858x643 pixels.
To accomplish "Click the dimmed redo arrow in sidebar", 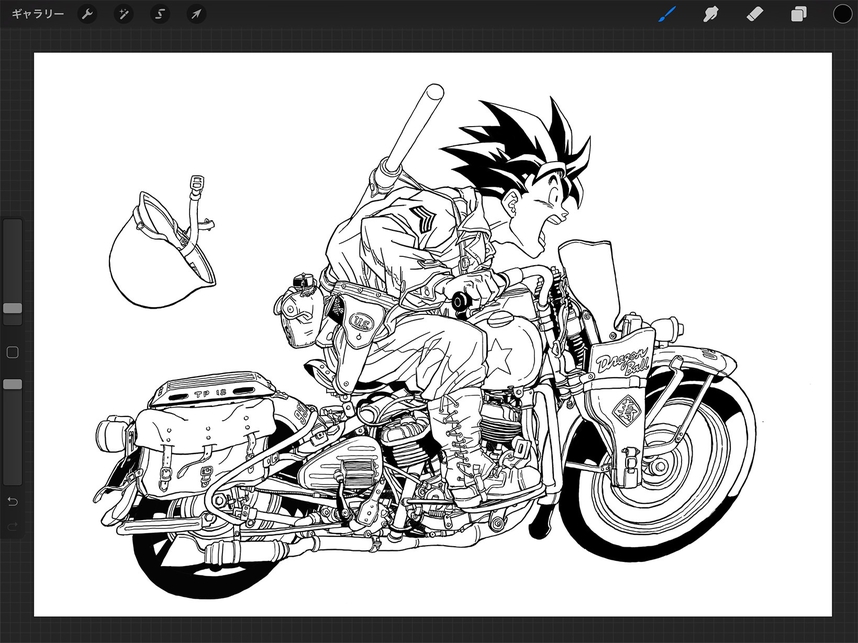I will pyautogui.click(x=12, y=526).
